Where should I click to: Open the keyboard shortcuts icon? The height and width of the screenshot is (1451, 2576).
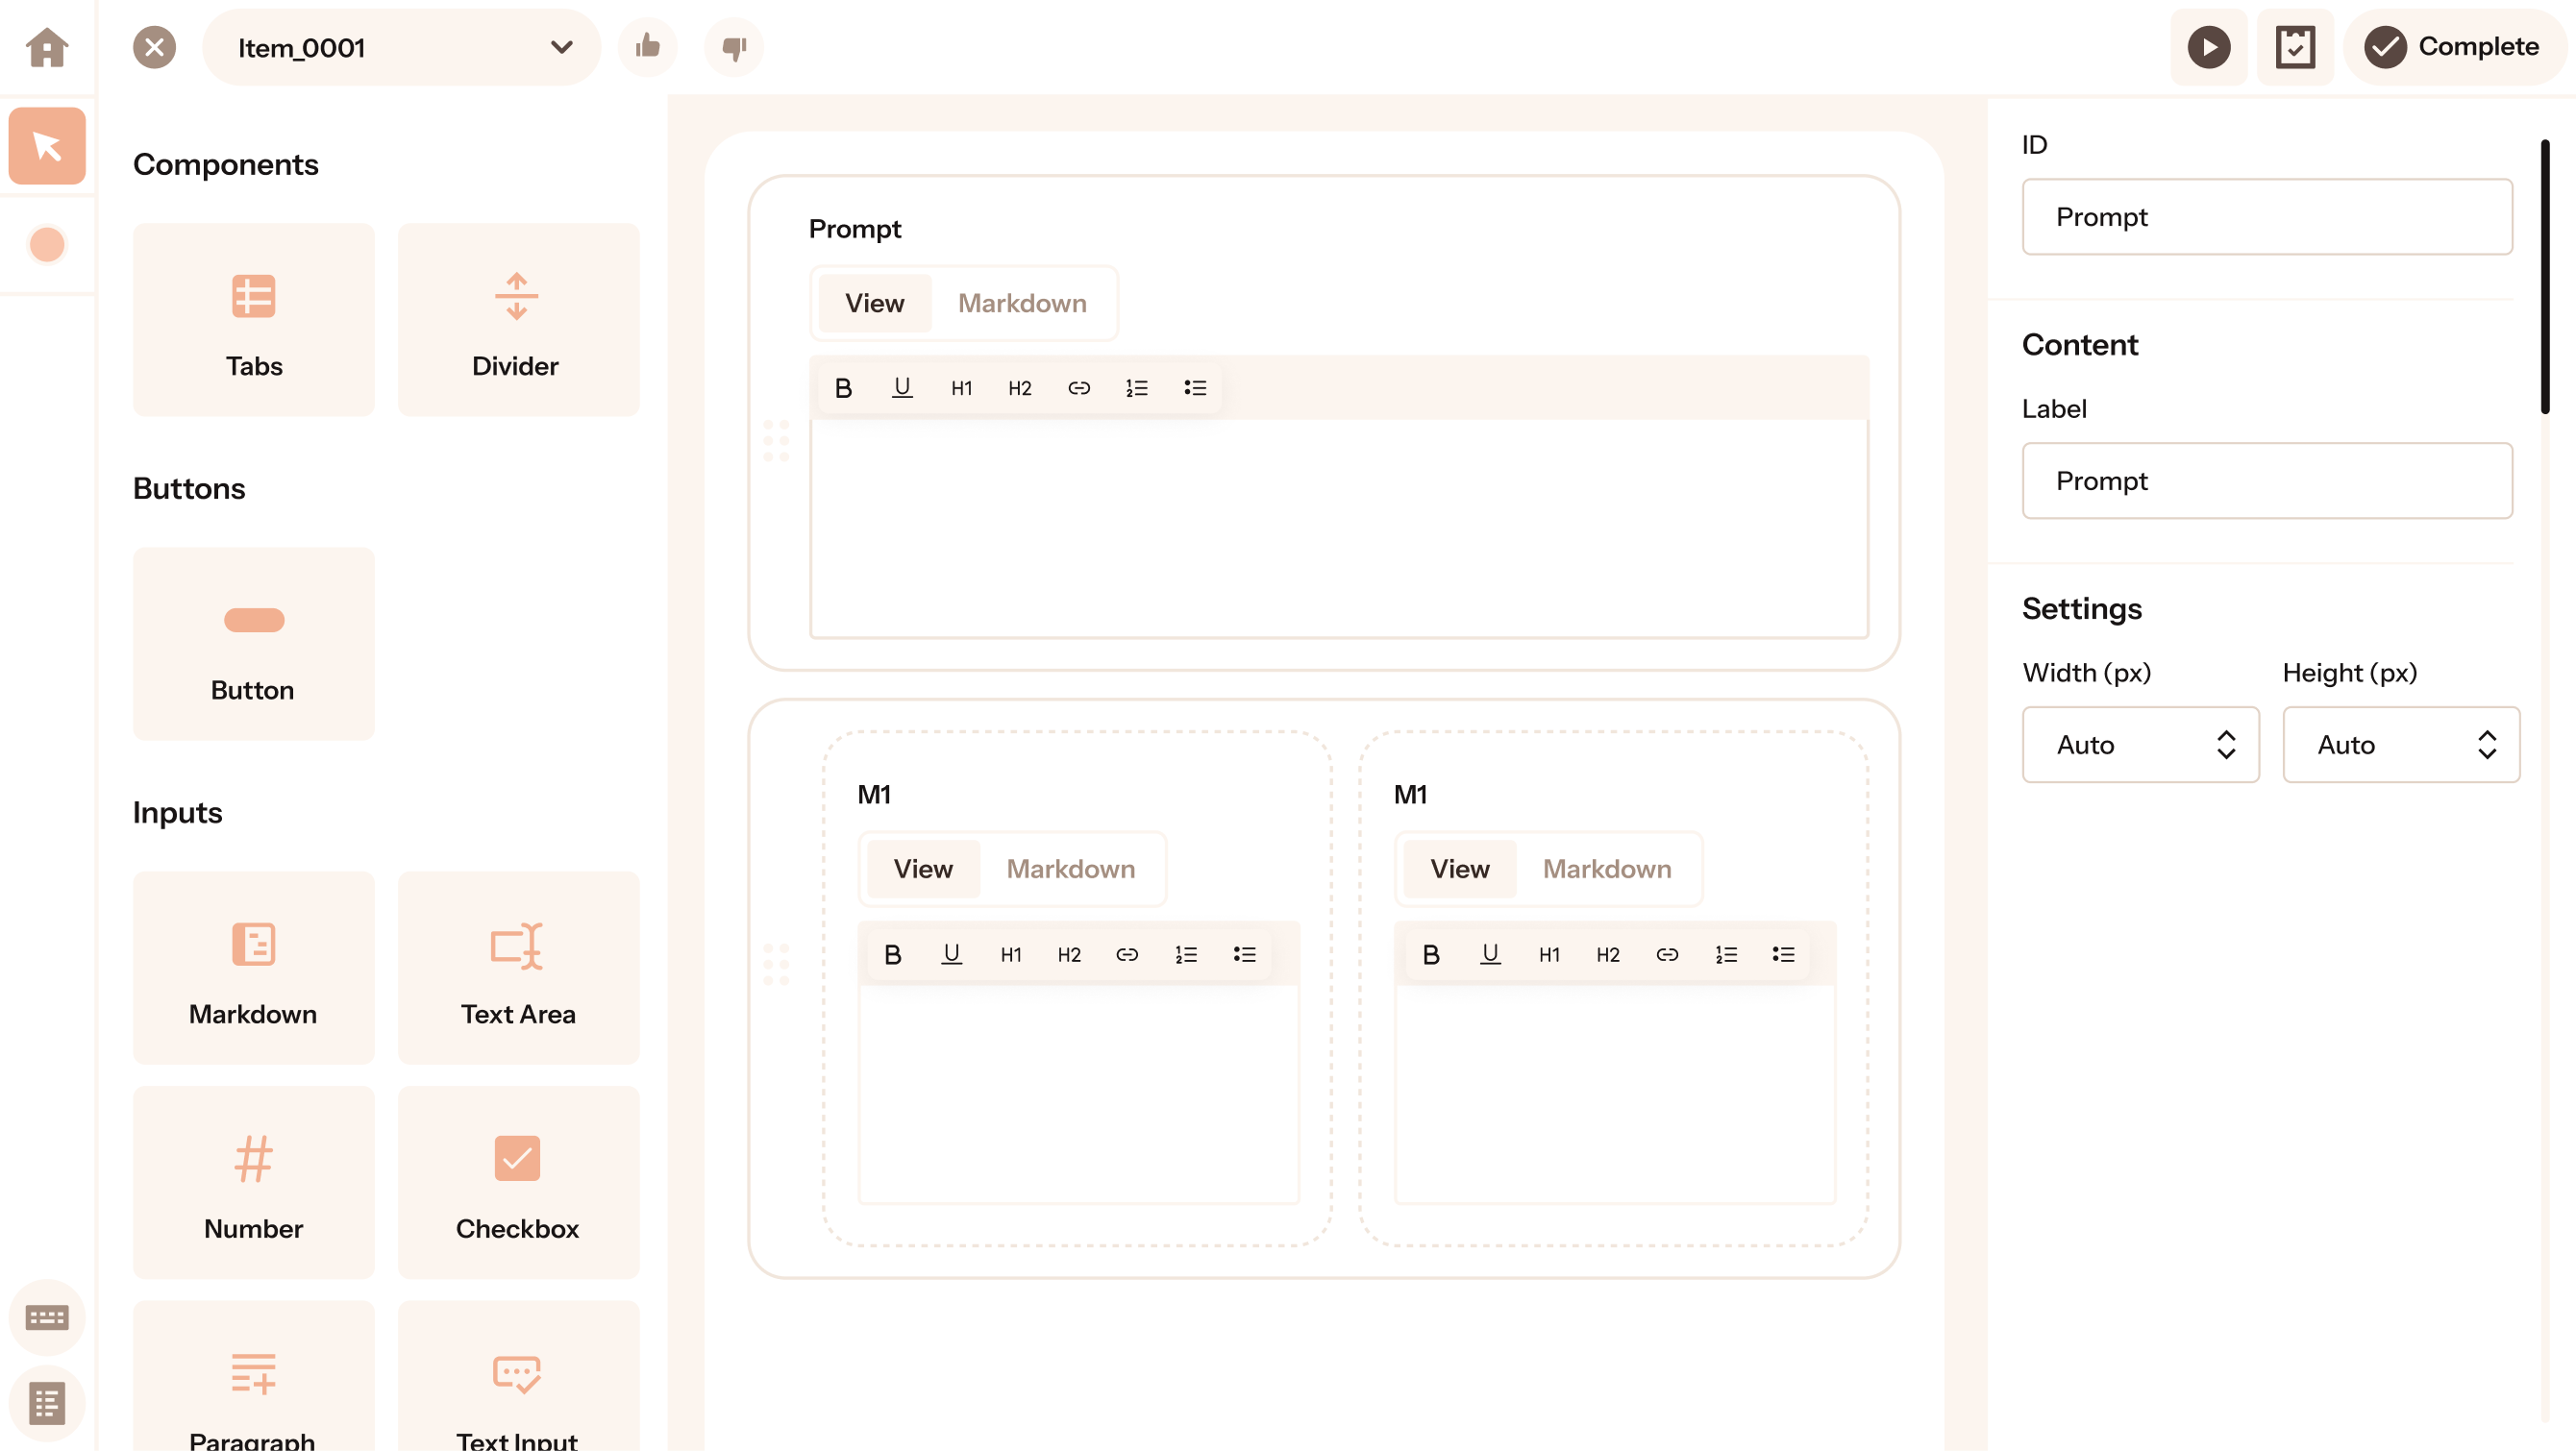[47, 1317]
